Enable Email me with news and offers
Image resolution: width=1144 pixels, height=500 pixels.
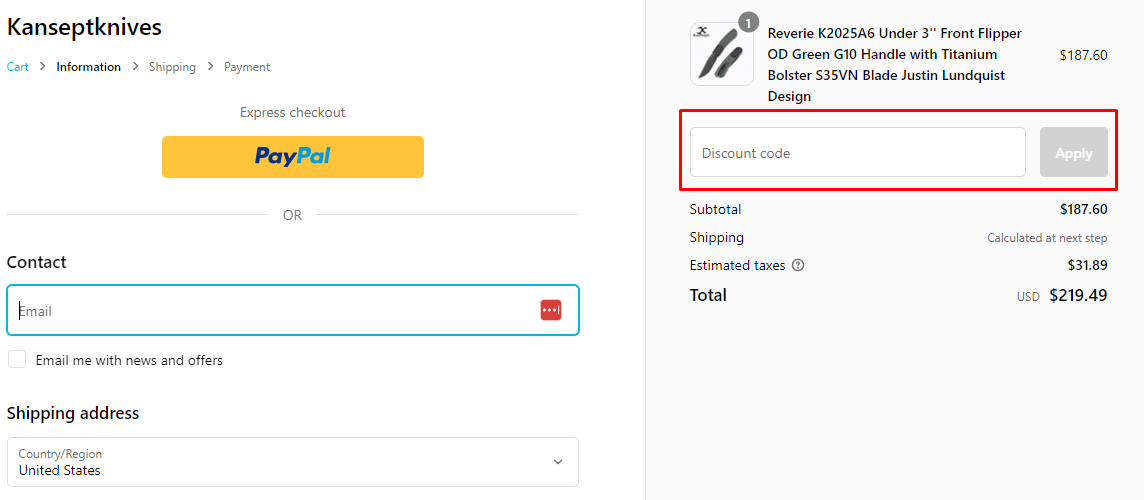(x=17, y=360)
